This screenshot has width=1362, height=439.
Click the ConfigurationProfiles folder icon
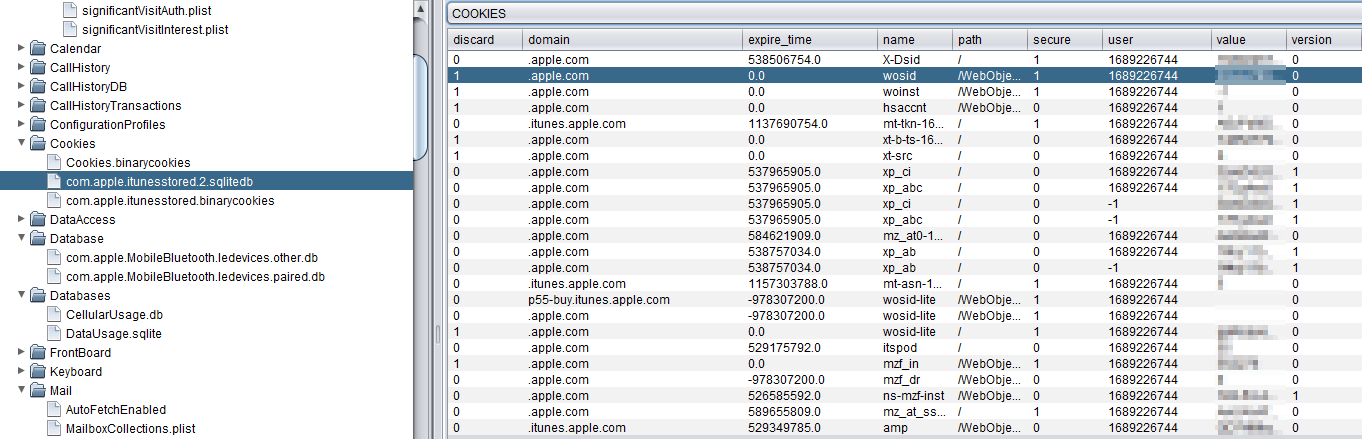coord(38,124)
